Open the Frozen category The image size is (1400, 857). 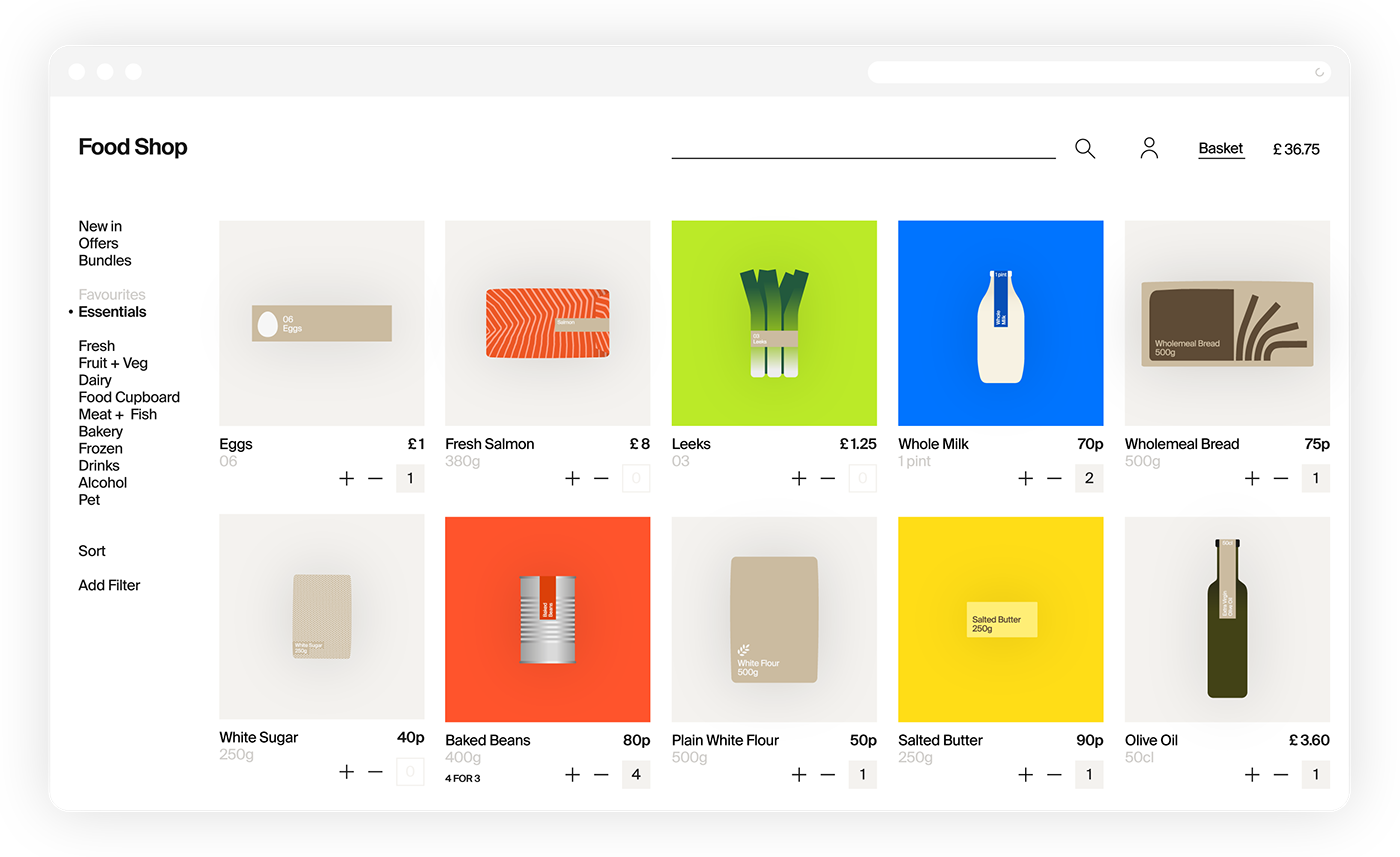pyautogui.click(x=101, y=448)
